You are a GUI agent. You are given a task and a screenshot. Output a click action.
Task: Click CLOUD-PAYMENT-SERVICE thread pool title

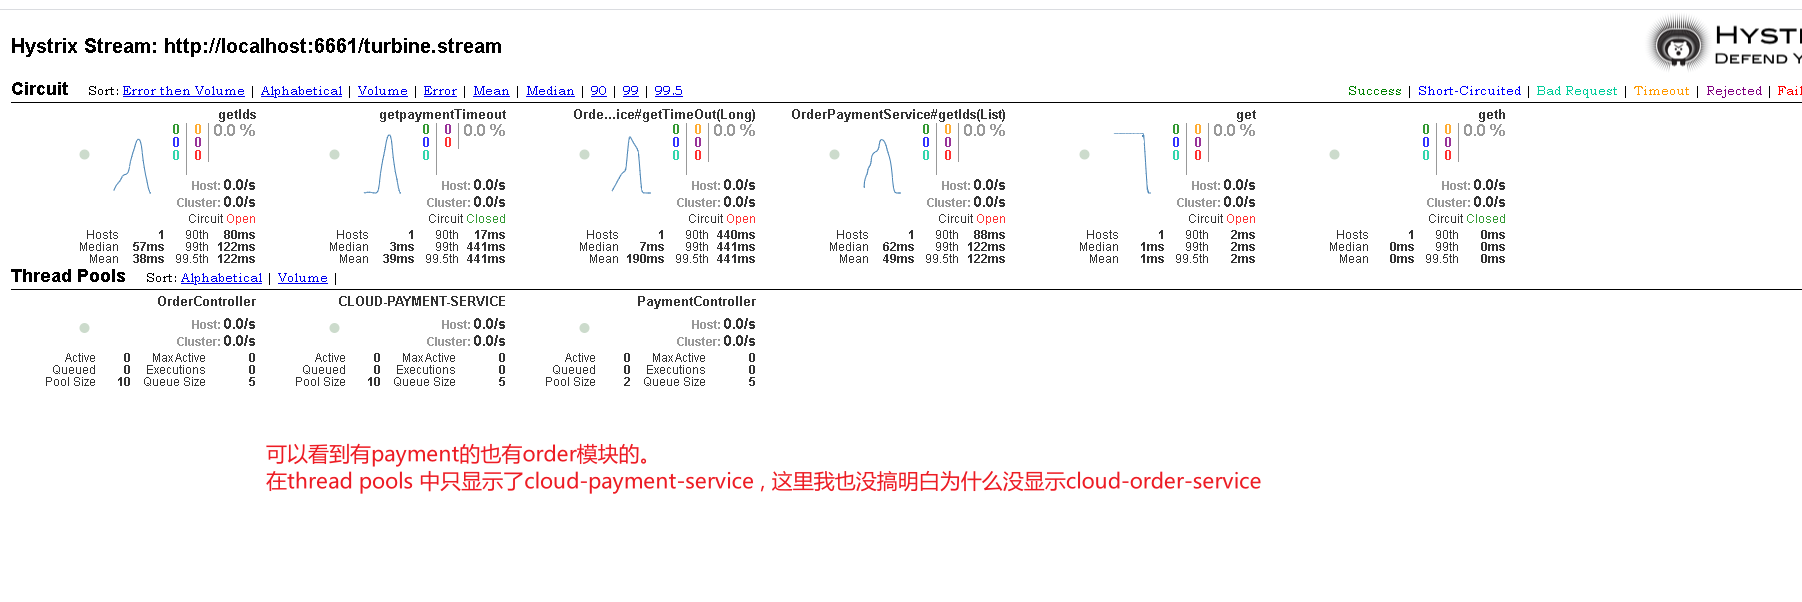pyautogui.click(x=422, y=302)
